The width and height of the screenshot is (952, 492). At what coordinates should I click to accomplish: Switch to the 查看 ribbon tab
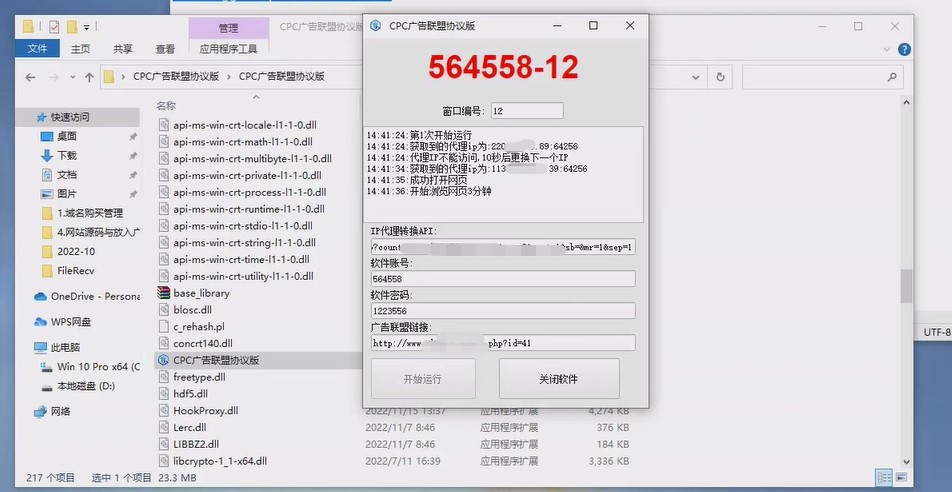point(165,49)
